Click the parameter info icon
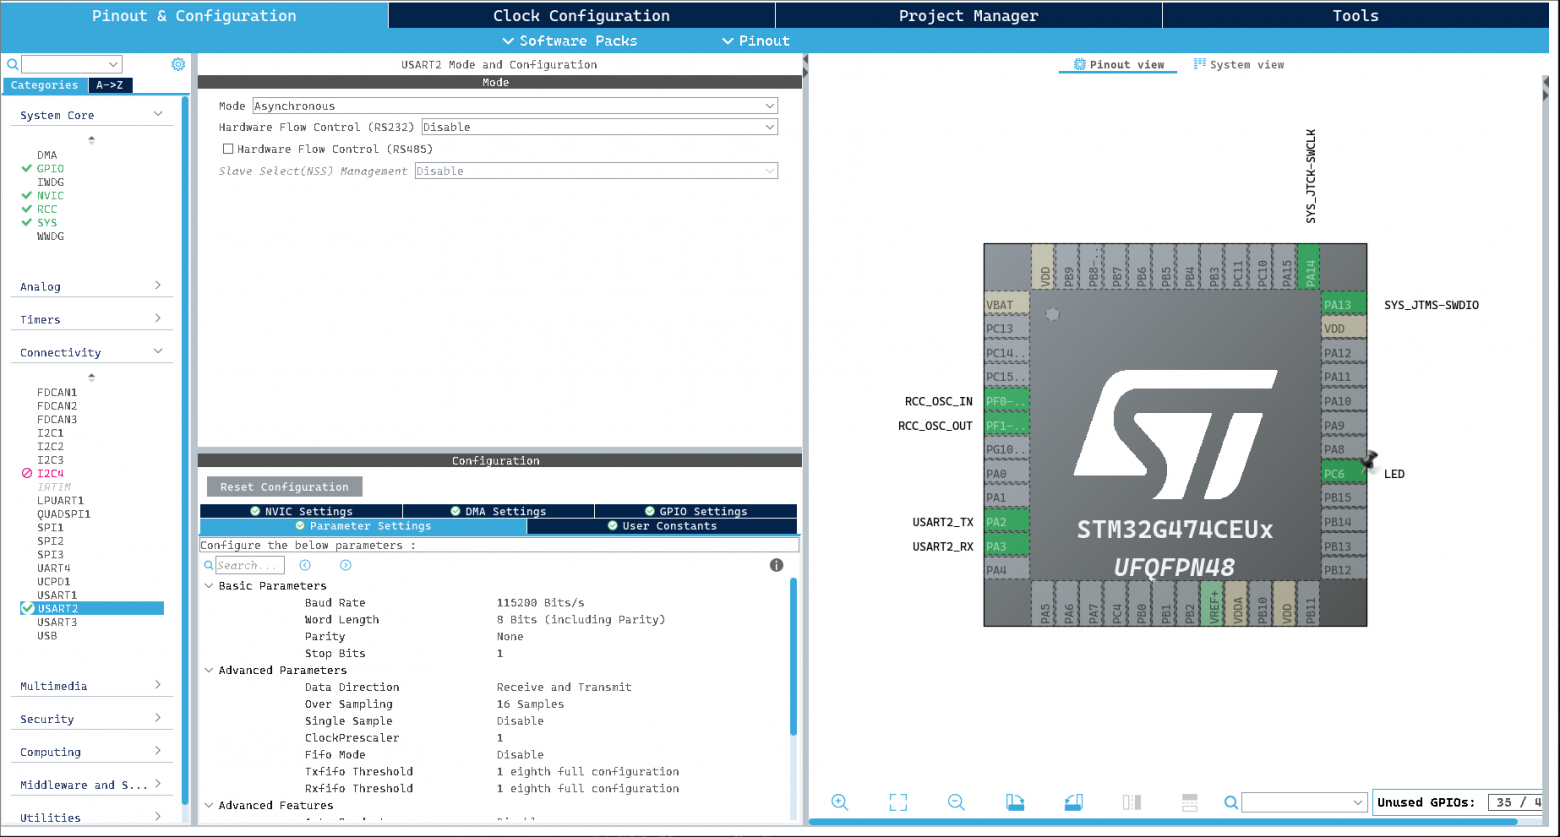The image size is (1560, 837). tap(776, 565)
